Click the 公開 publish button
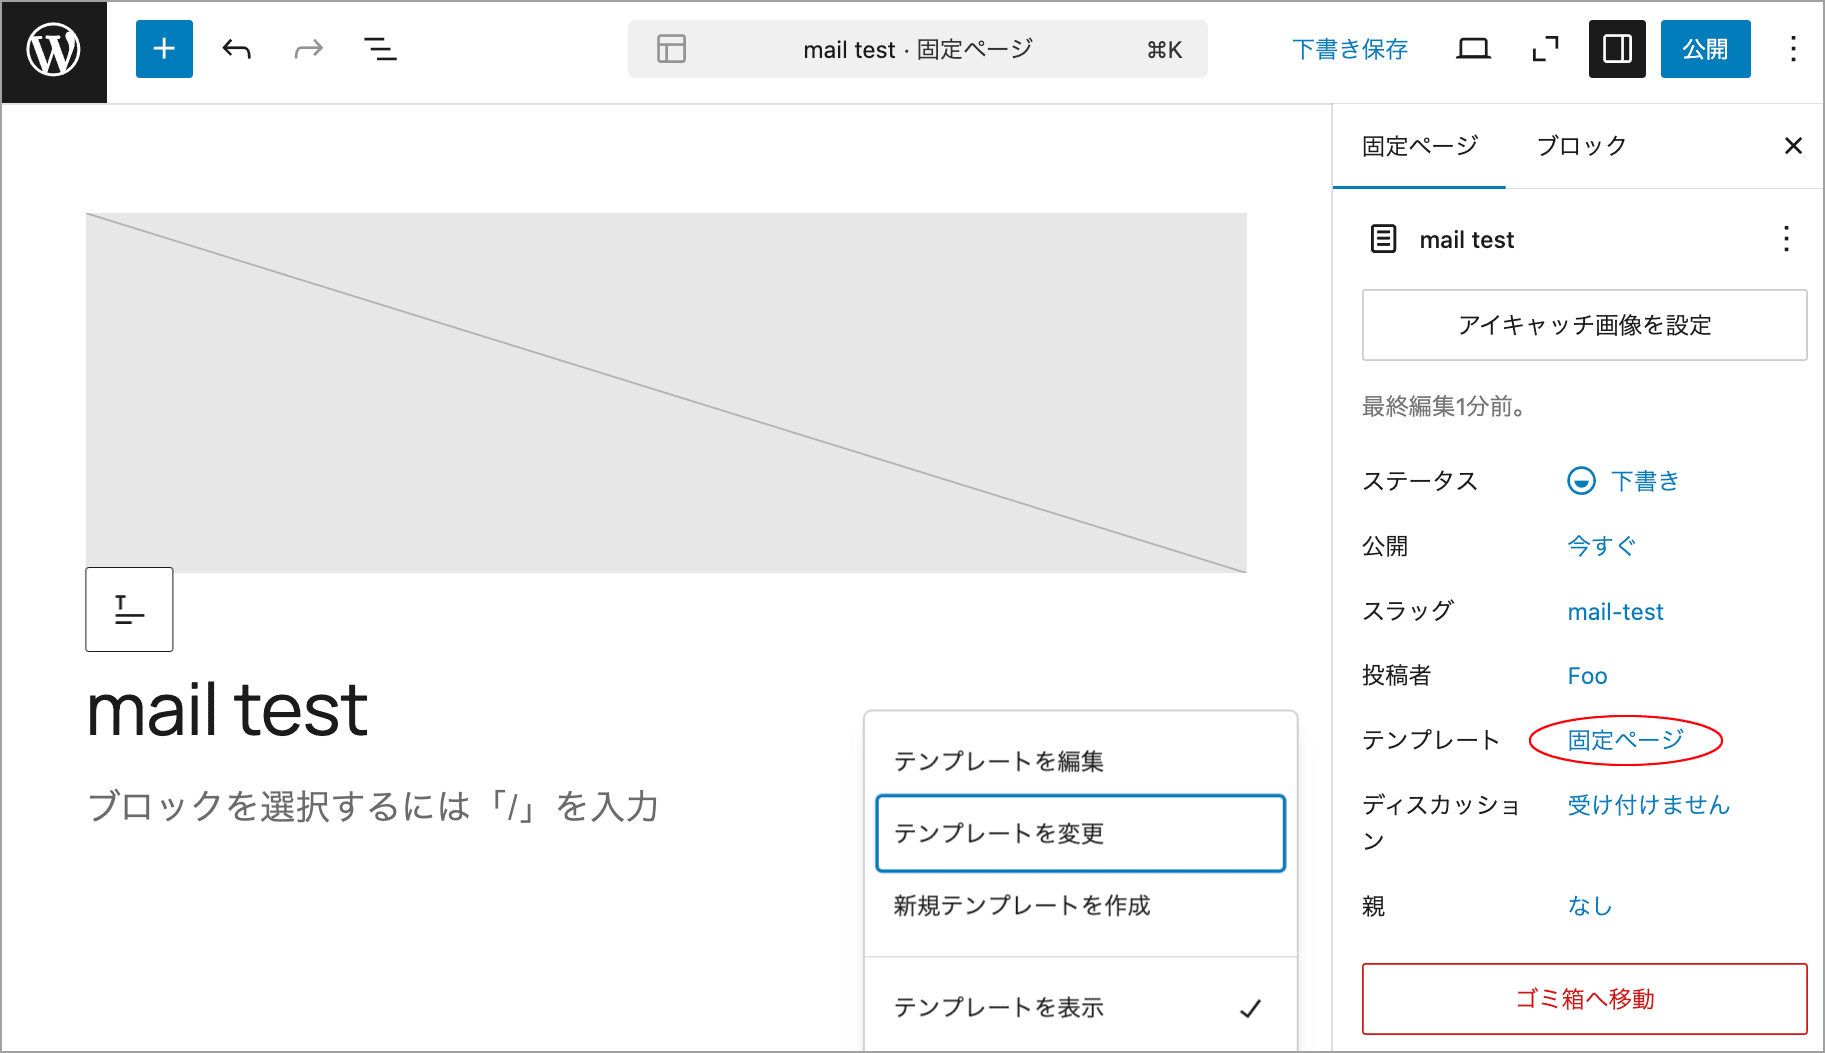This screenshot has height=1053, width=1825. tap(1705, 49)
